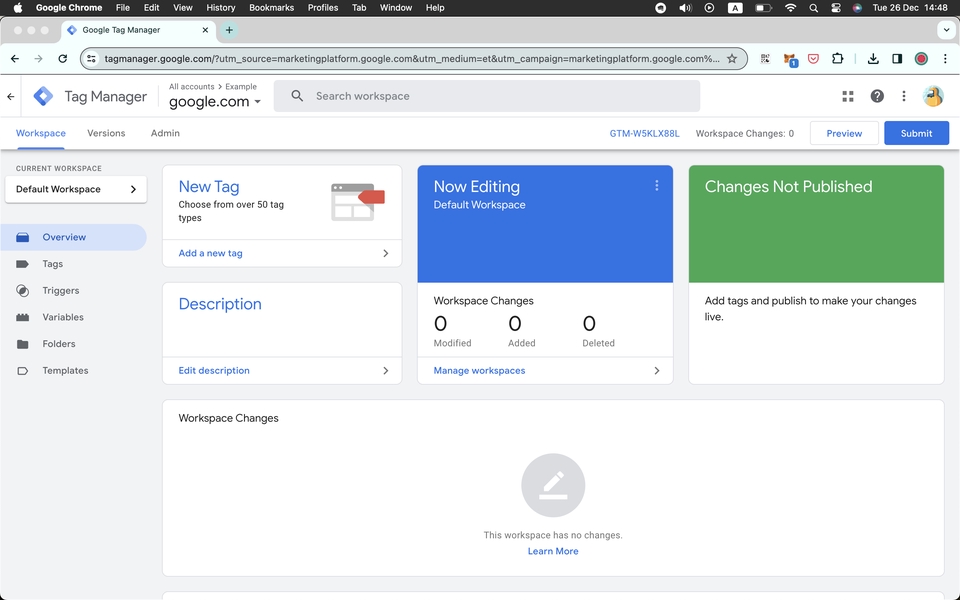Open the Chrome extensions puzzle icon
Viewport: 960px width, 600px height.
tap(837, 59)
